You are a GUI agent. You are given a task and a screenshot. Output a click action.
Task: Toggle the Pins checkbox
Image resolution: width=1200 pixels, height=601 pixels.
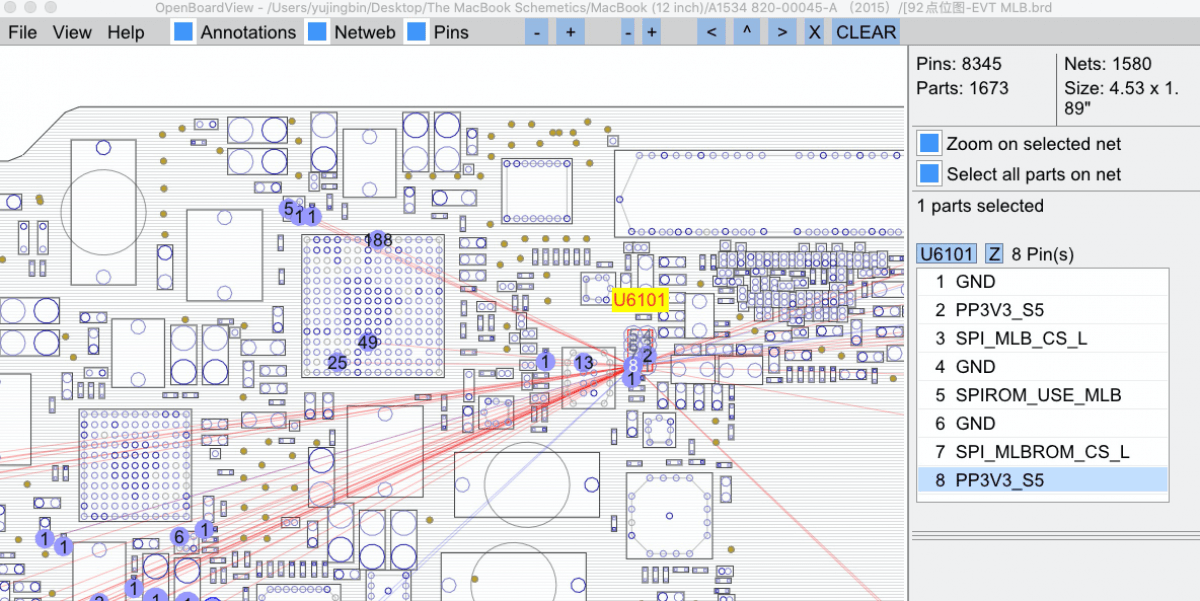(x=416, y=32)
